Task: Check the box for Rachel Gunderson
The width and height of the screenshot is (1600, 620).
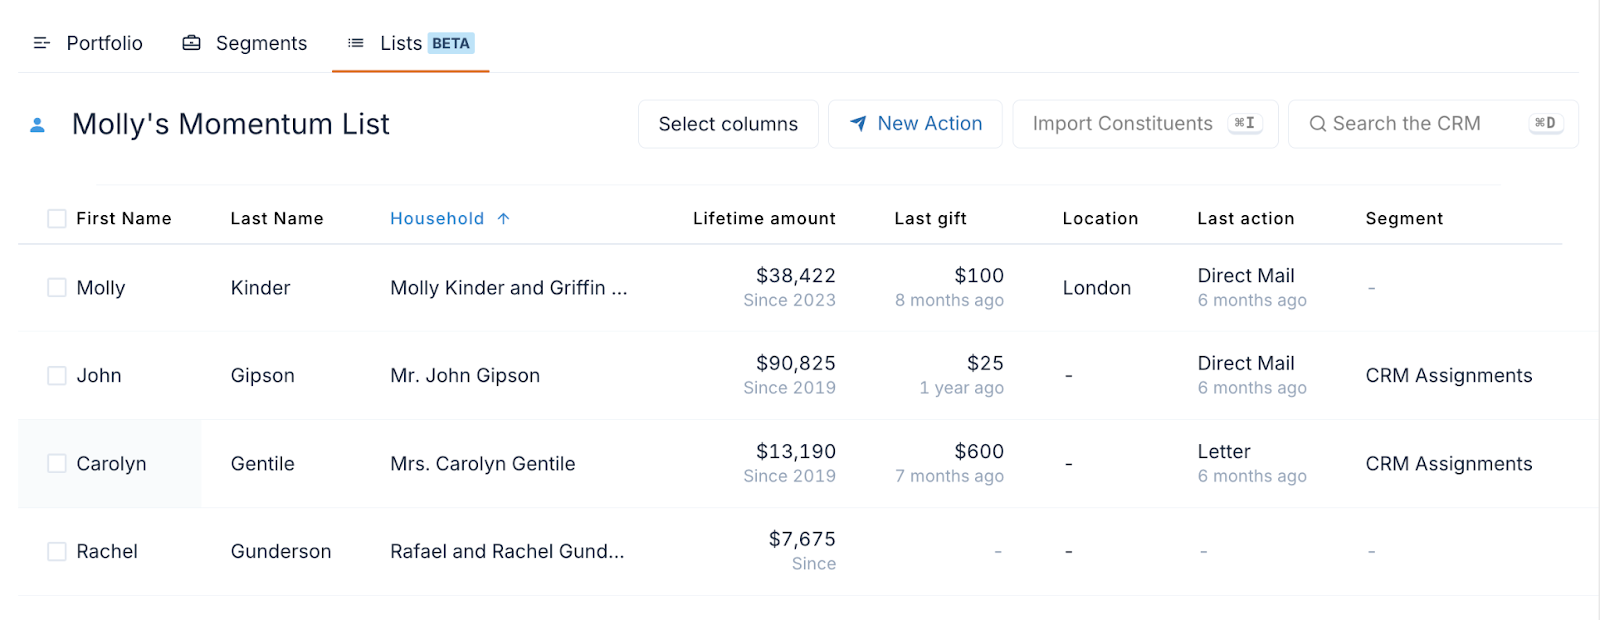Action: [57, 552]
